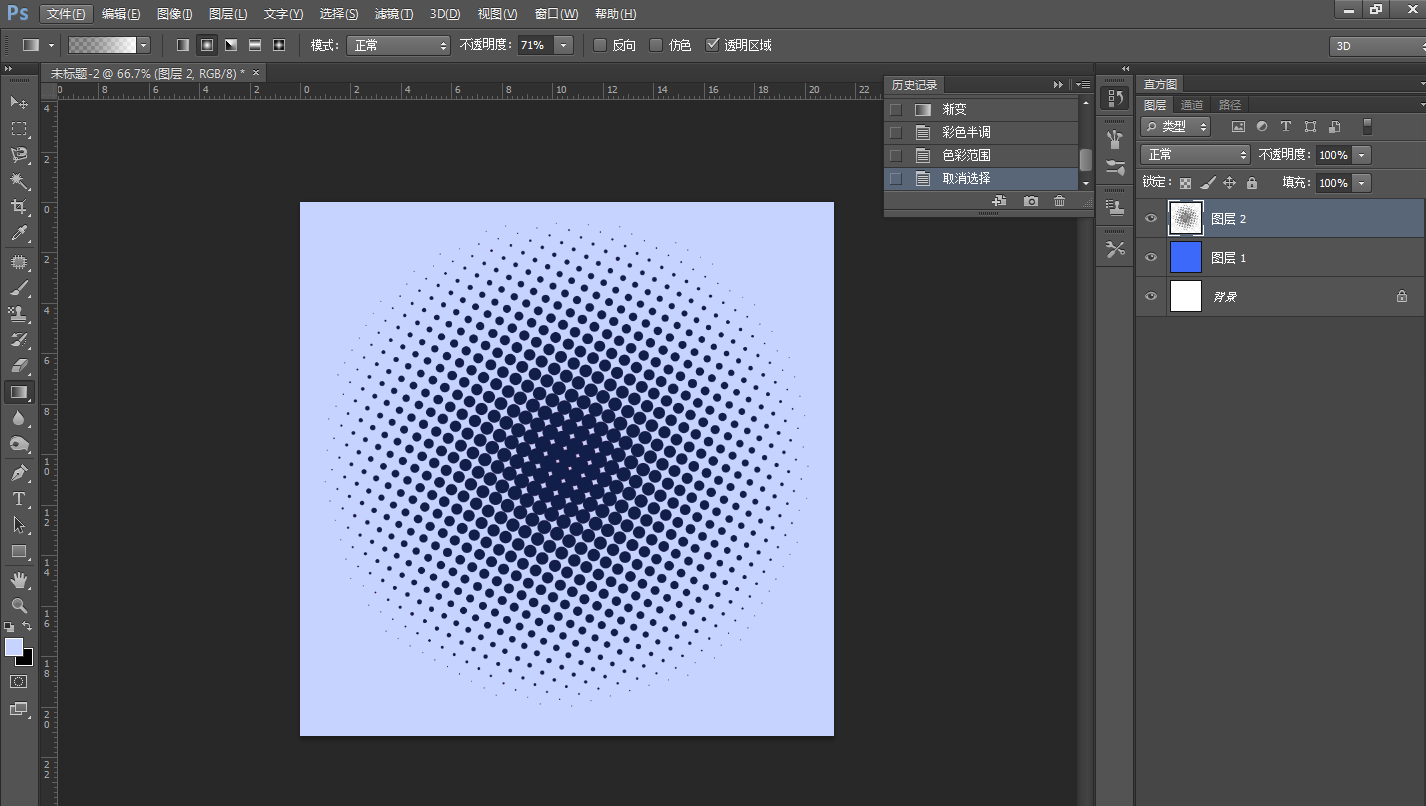The height and width of the screenshot is (806, 1426).
Task: Select the Pen tool
Action: [19, 472]
